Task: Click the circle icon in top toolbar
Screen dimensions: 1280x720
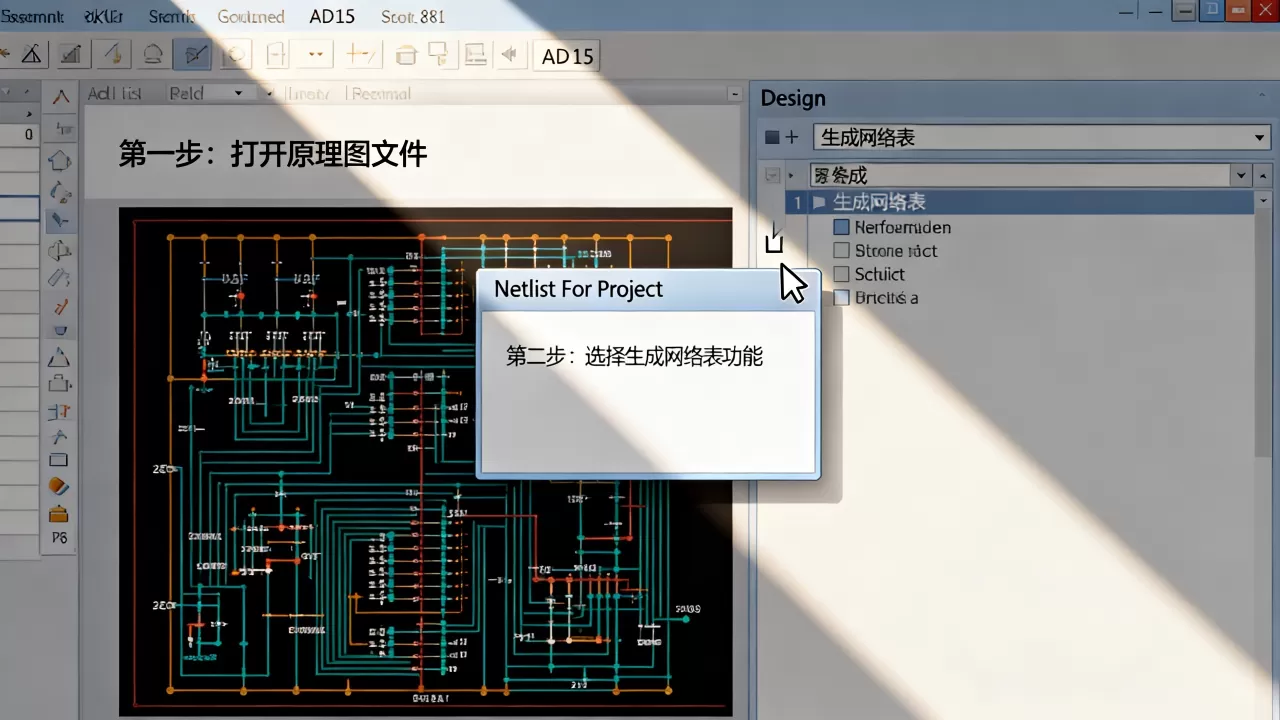Action: tap(235, 55)
